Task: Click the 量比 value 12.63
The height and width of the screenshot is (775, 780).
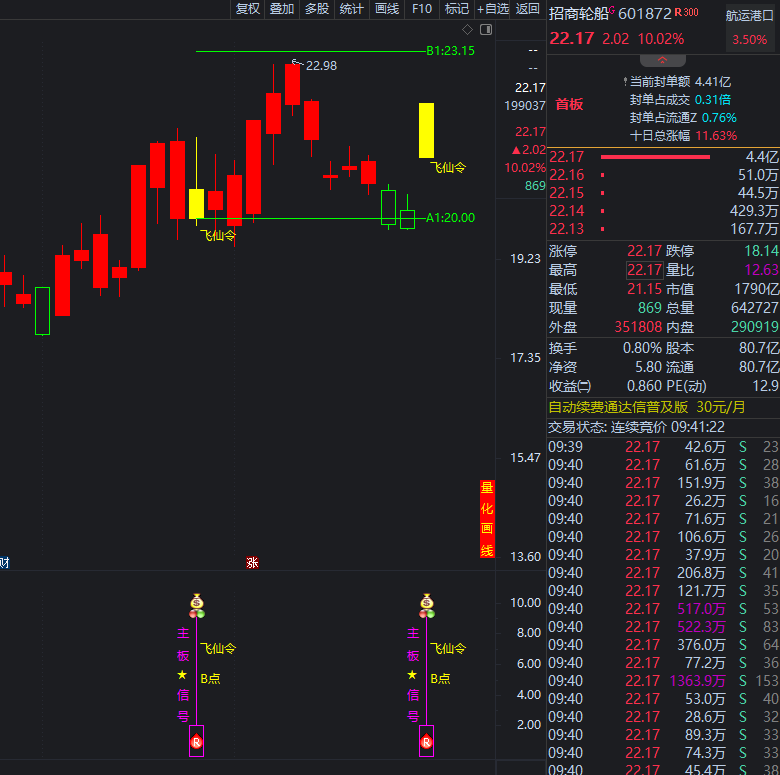Action: (x=762, y=270)
